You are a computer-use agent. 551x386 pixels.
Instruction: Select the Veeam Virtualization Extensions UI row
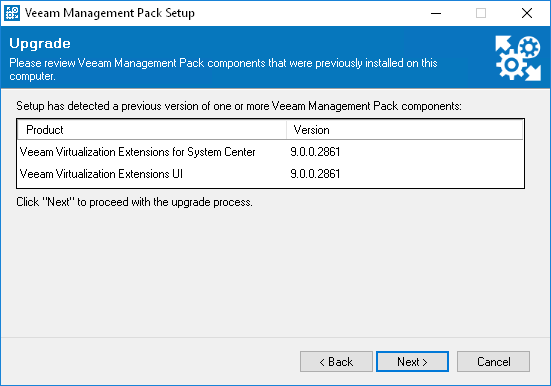[270, 174]
